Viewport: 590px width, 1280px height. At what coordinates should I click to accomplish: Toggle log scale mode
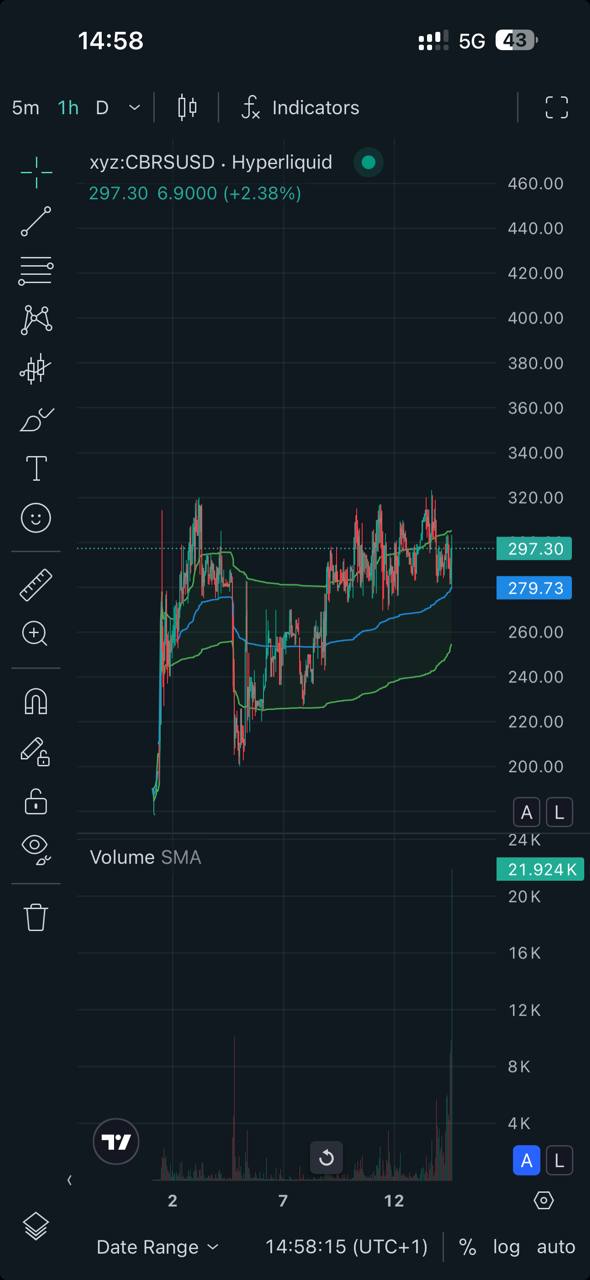pyautogui.click(x=506, y=1247)
